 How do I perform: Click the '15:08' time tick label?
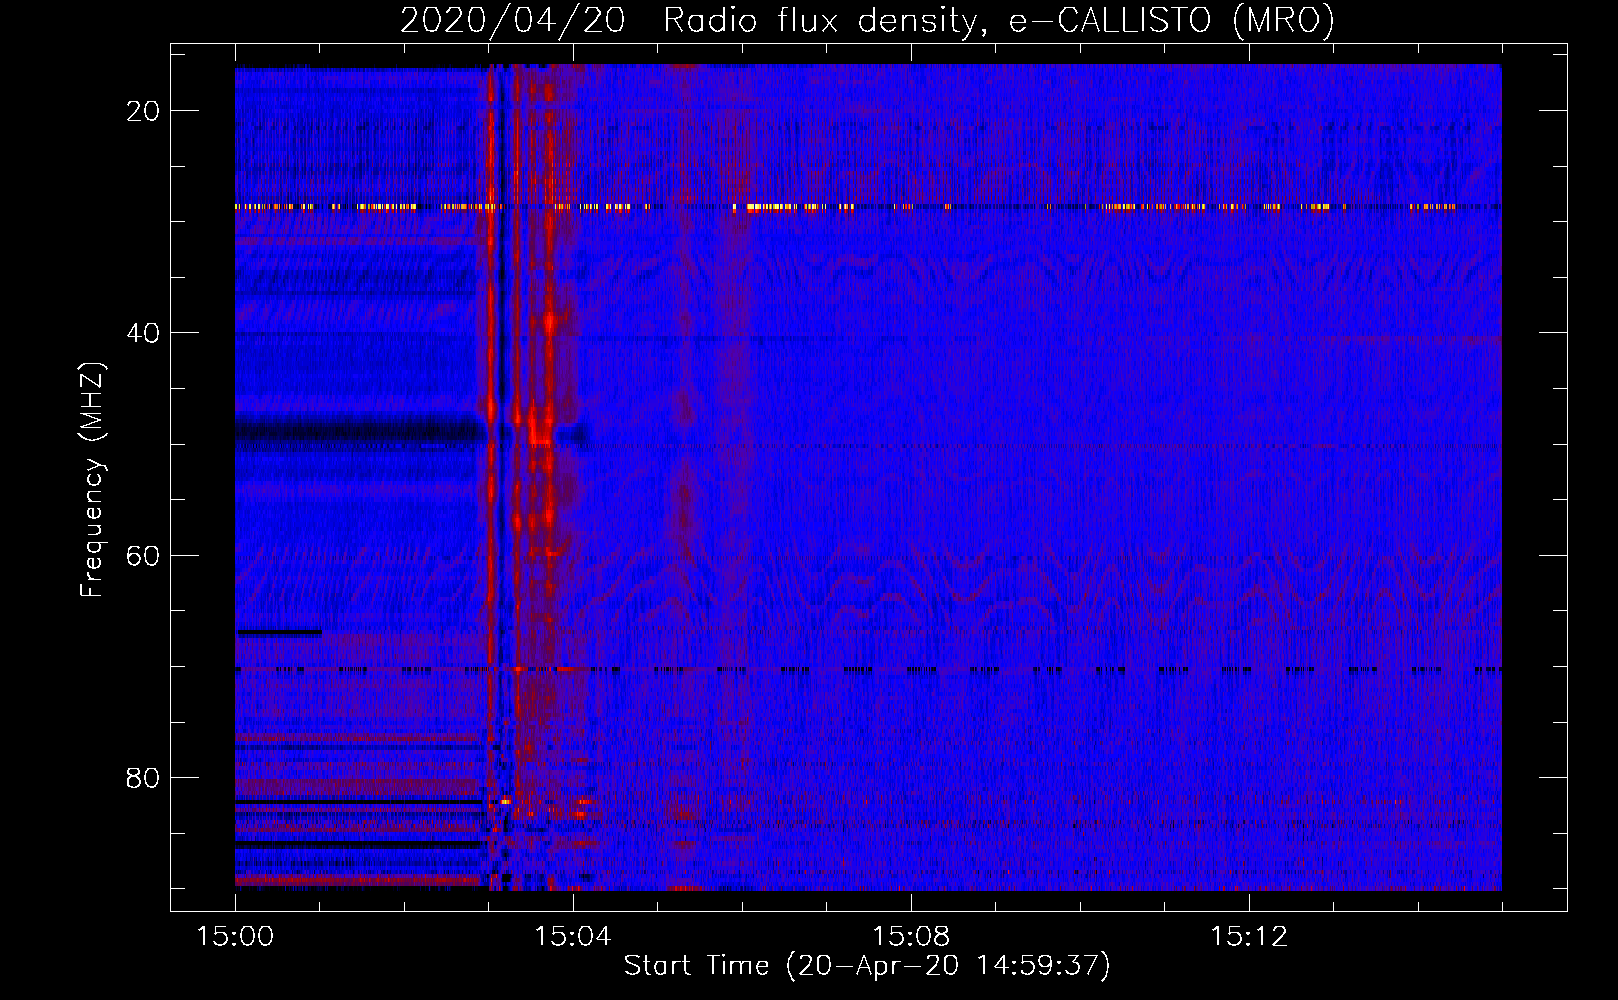pos(910,937)
